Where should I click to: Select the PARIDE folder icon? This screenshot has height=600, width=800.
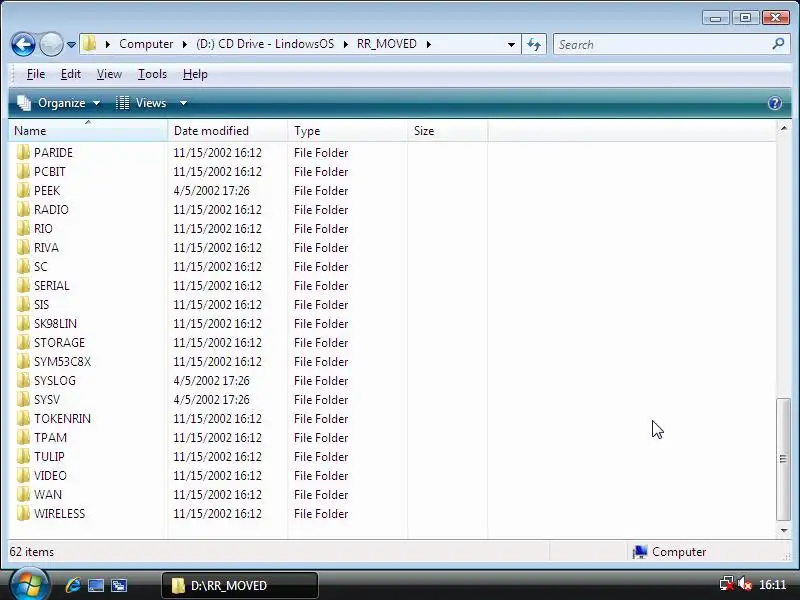click(23, 153)
